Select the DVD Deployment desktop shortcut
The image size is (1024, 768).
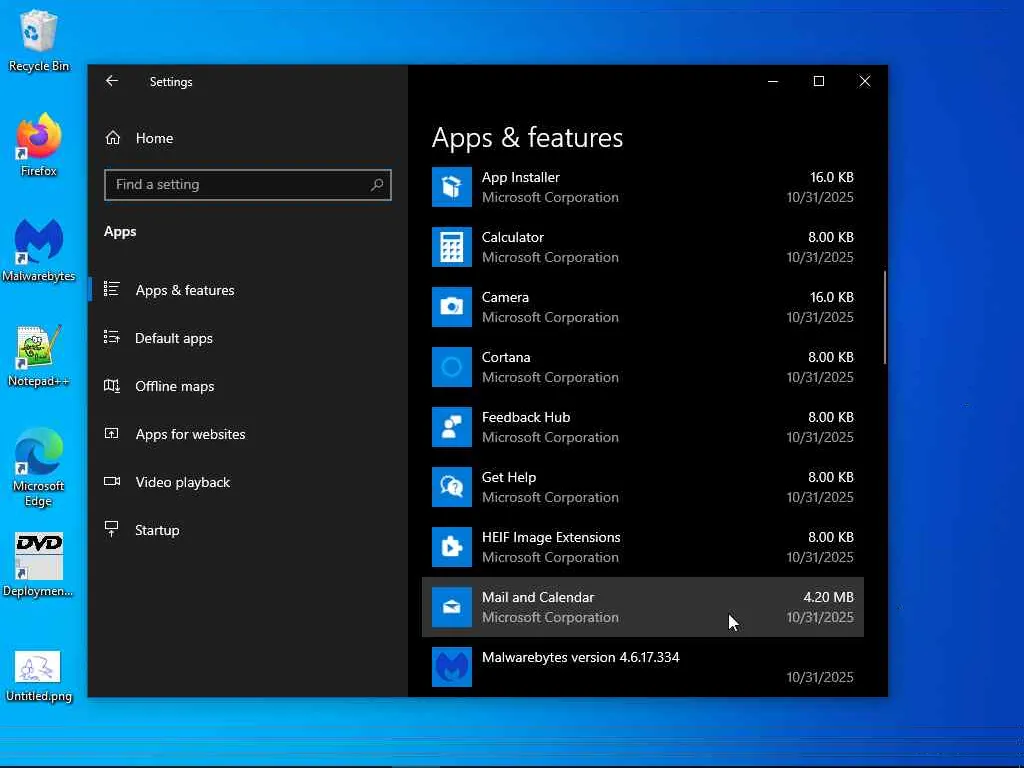pos(39,566)
